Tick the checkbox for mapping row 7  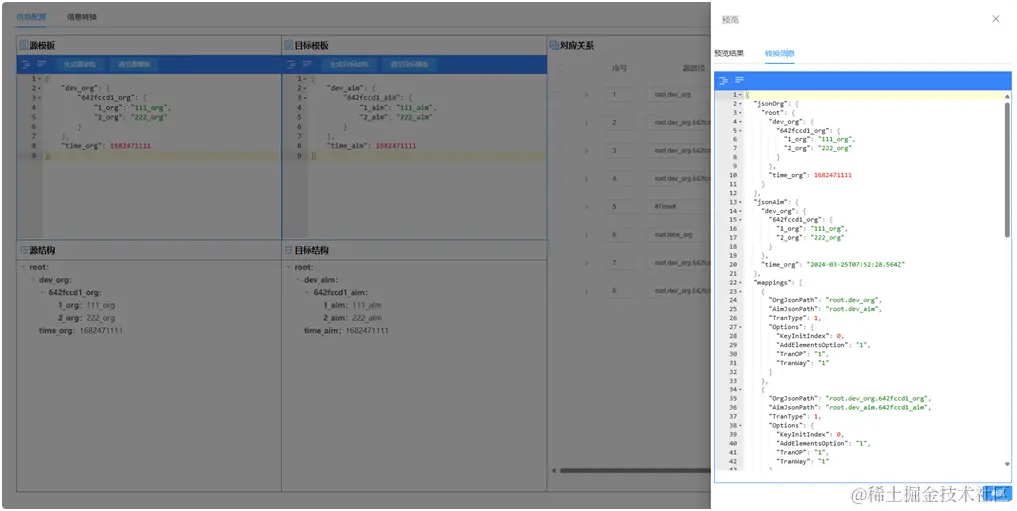point(559,263)
